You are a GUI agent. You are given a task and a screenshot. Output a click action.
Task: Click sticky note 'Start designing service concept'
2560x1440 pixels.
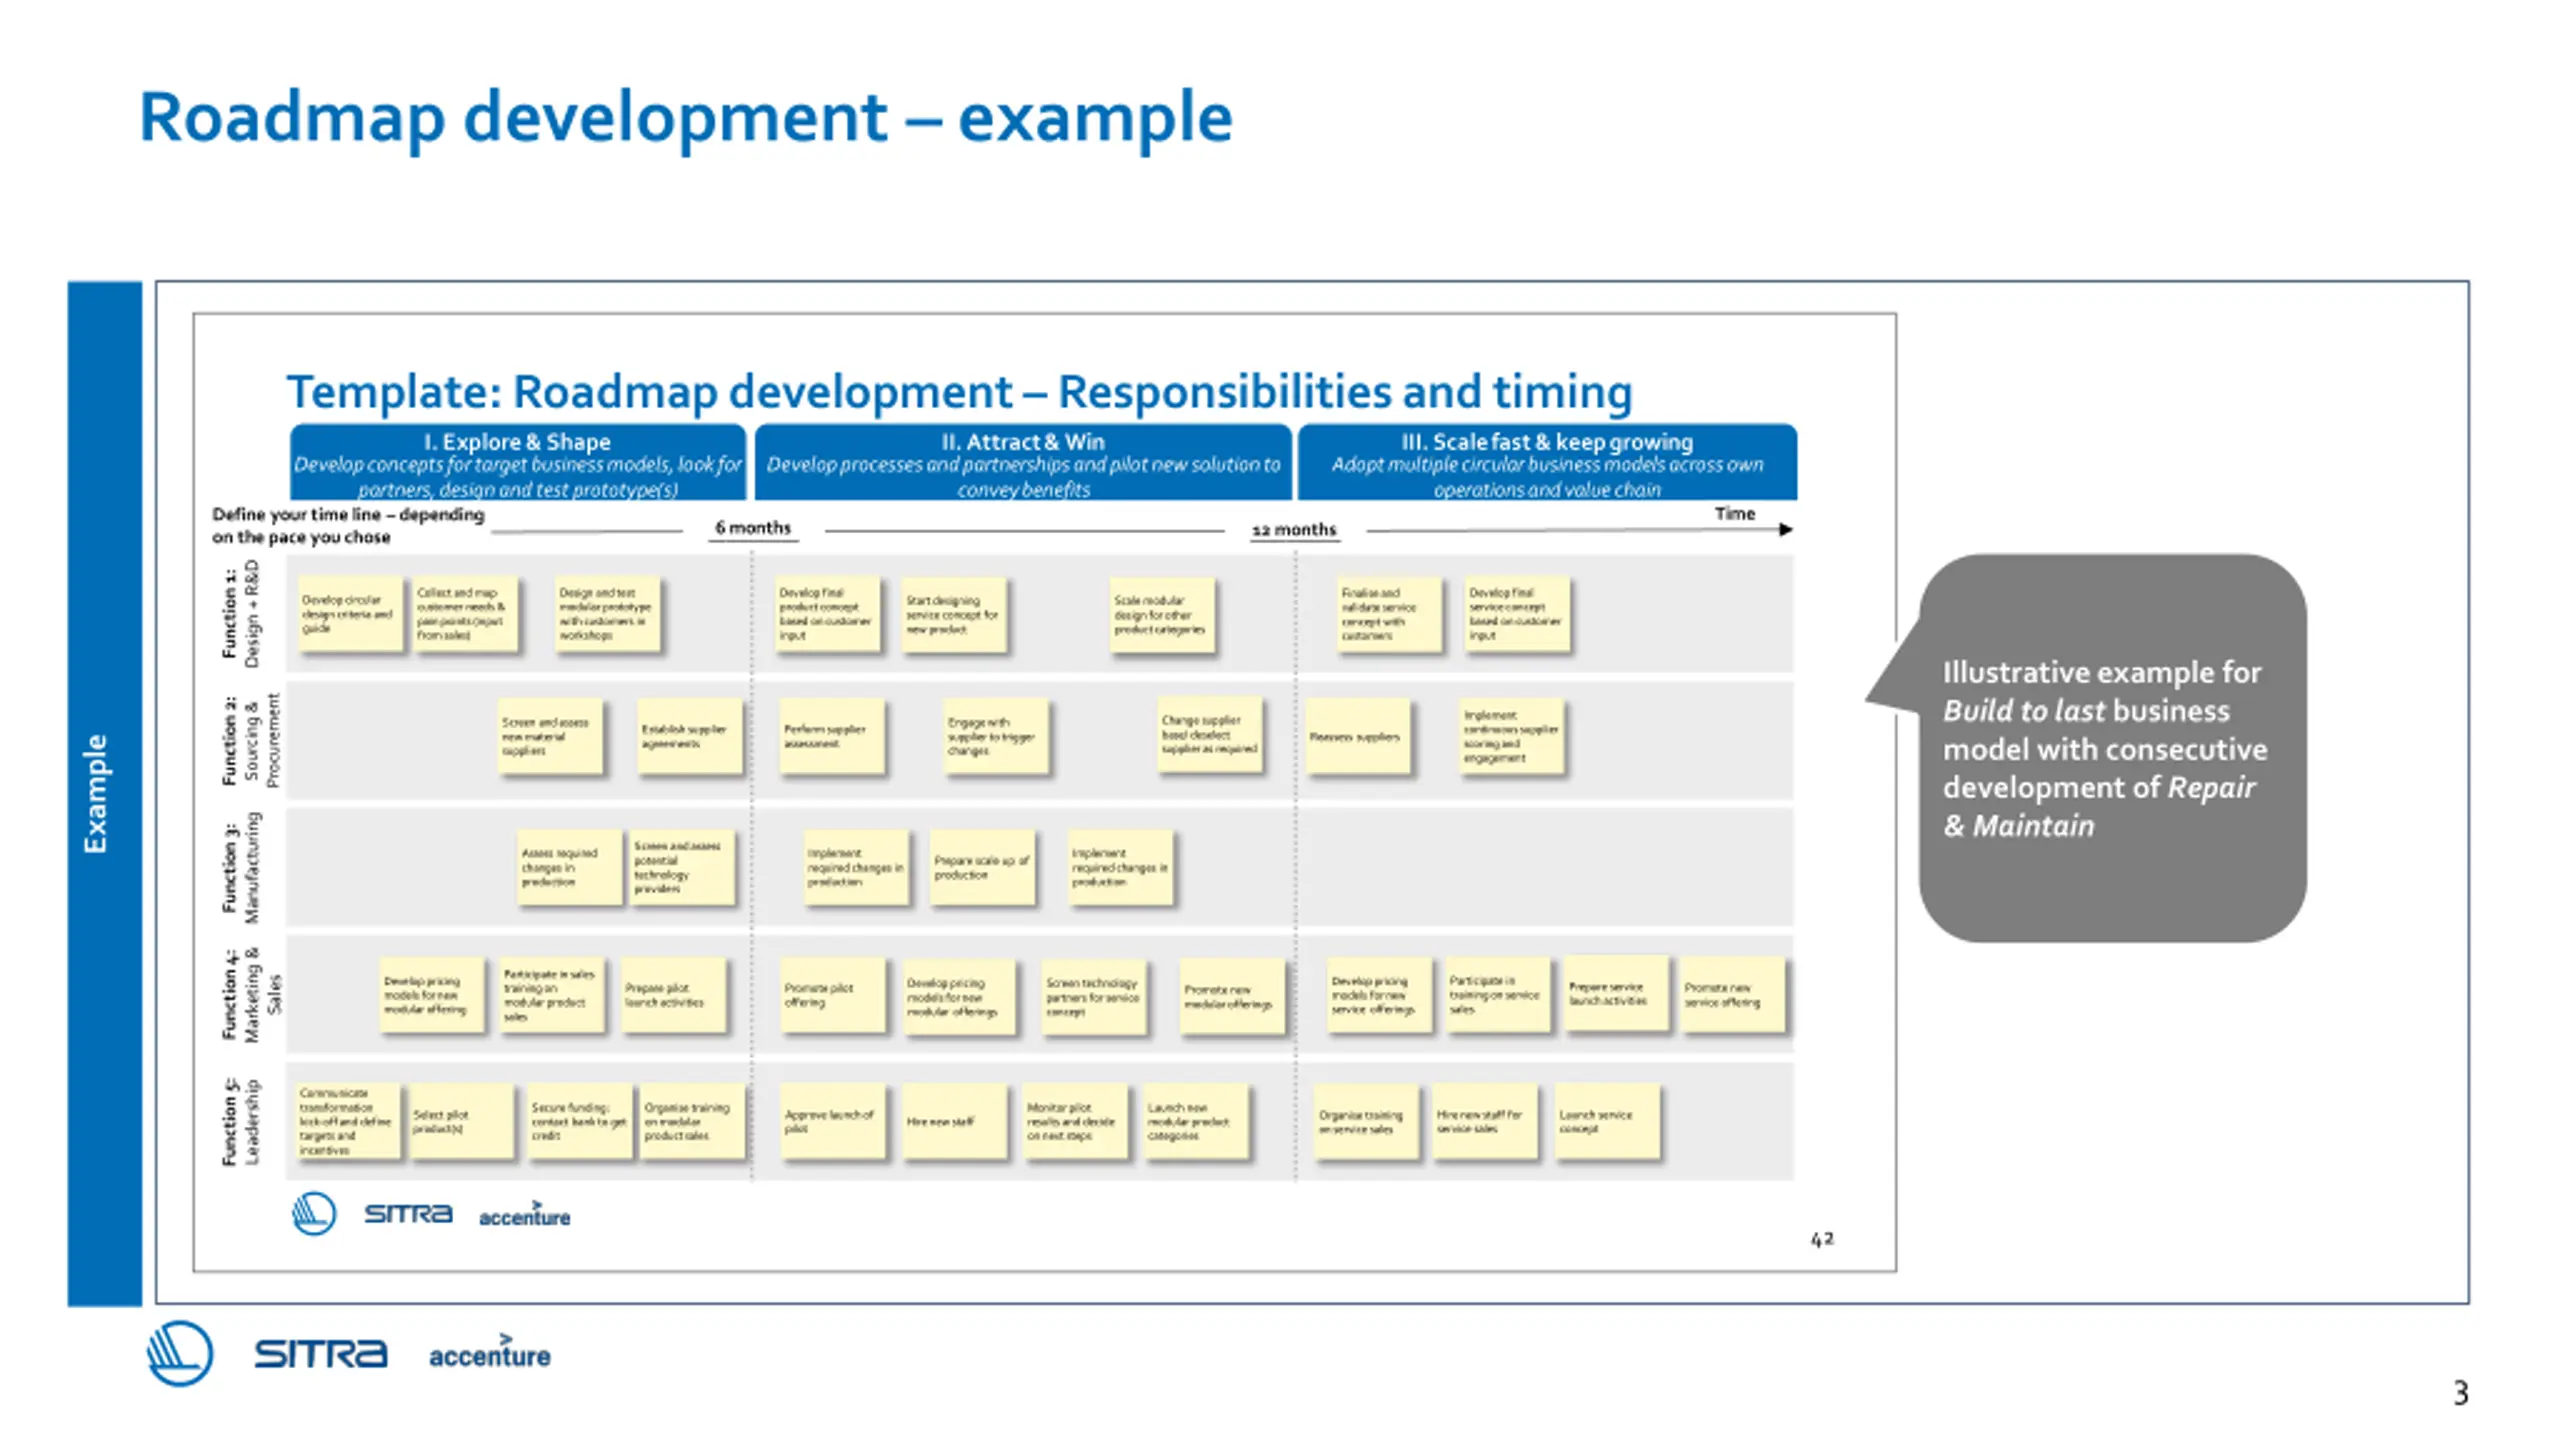tap(954, 614)
